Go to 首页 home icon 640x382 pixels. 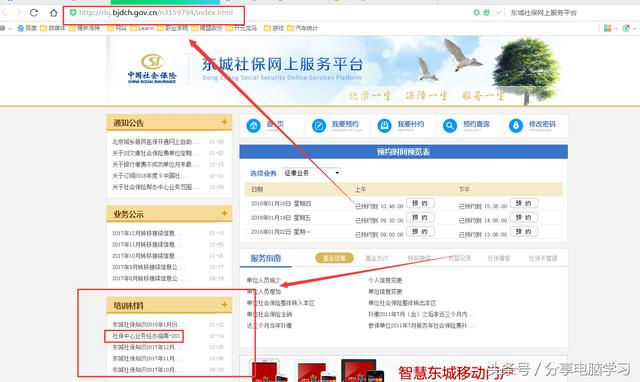[253, 125]
